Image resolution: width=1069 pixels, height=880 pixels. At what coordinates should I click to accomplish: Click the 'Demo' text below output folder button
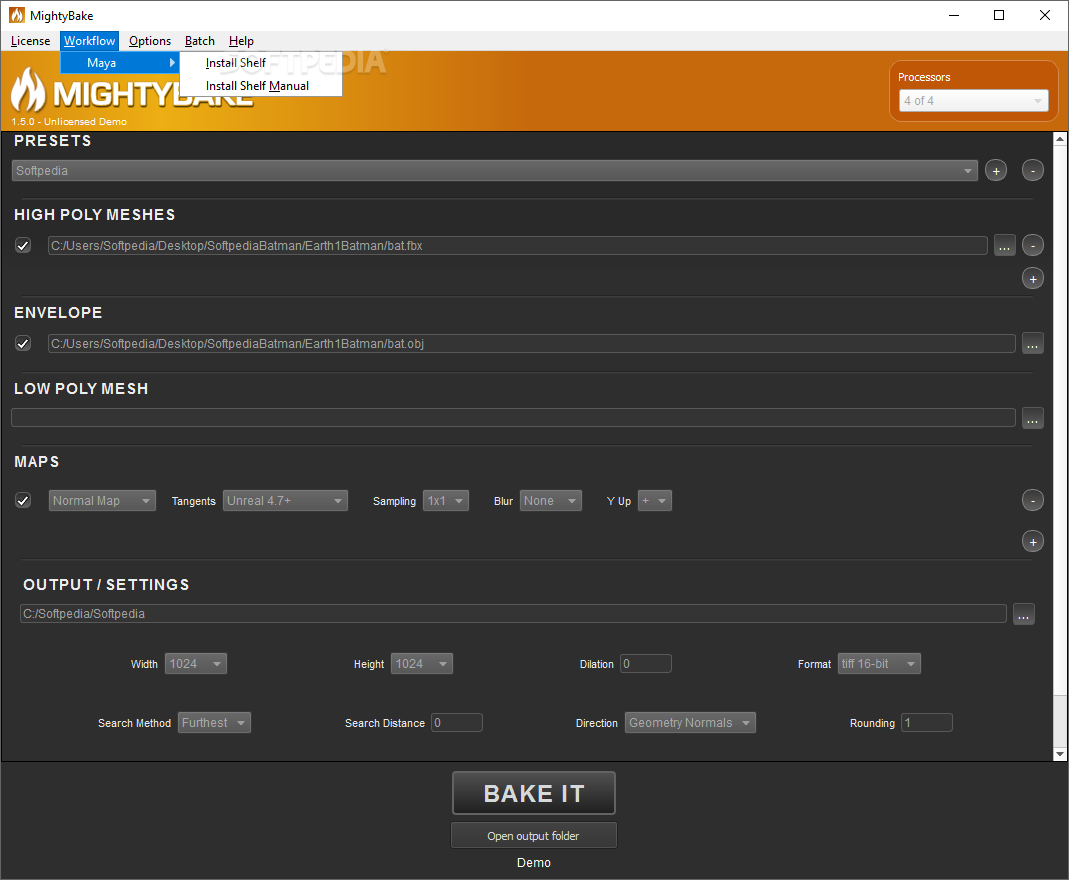click(x=534, y=863)
